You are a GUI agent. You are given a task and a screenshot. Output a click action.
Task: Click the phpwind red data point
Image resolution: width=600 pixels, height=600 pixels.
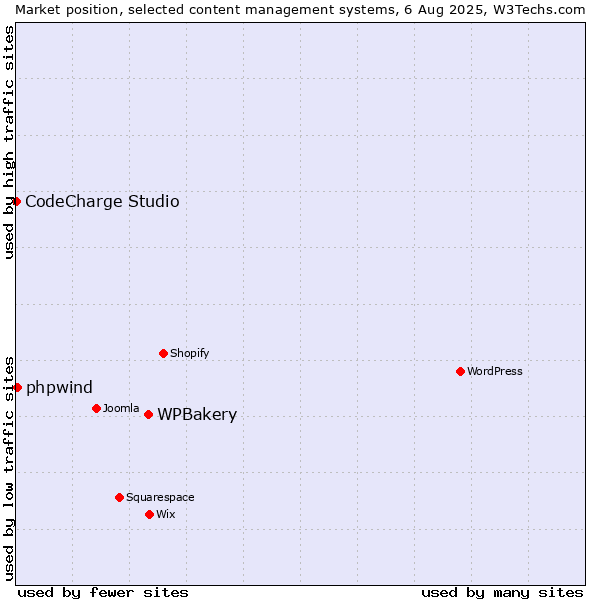tap(17, 388)
